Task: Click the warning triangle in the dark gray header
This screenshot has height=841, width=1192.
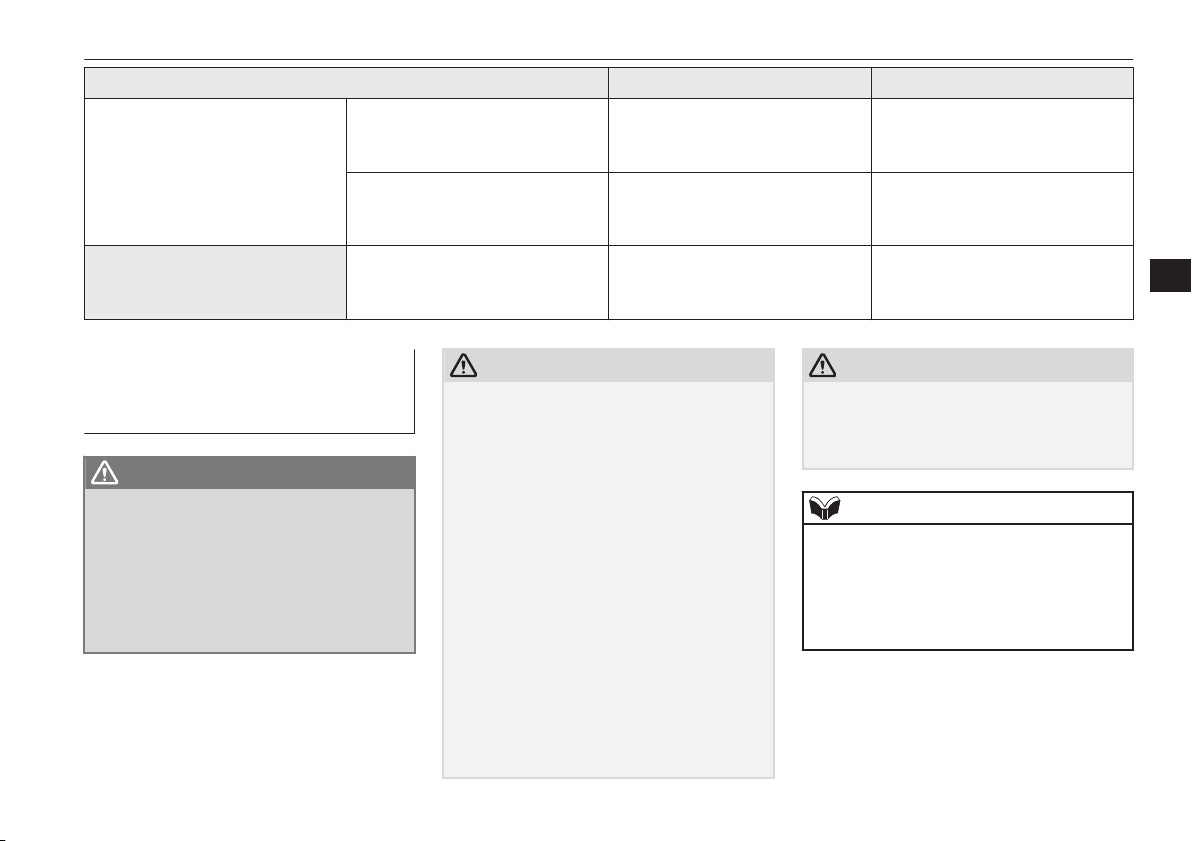Action: [x=104, y=473]
